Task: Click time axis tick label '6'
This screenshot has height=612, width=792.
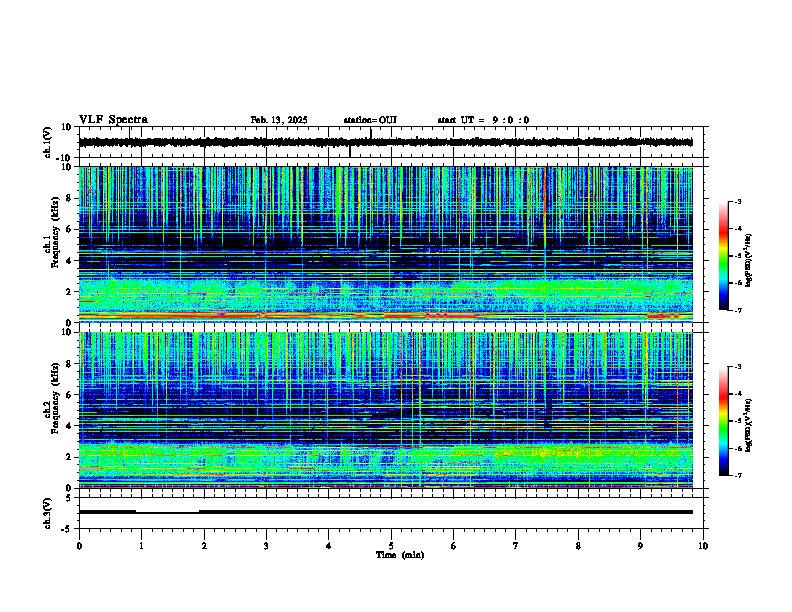Action: tap(454, 546)
